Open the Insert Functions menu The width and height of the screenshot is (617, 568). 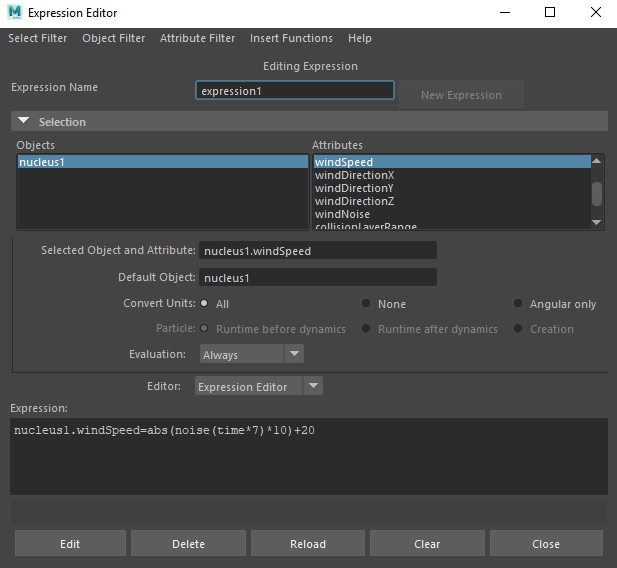pyautogui.click(x=291, y=38)
